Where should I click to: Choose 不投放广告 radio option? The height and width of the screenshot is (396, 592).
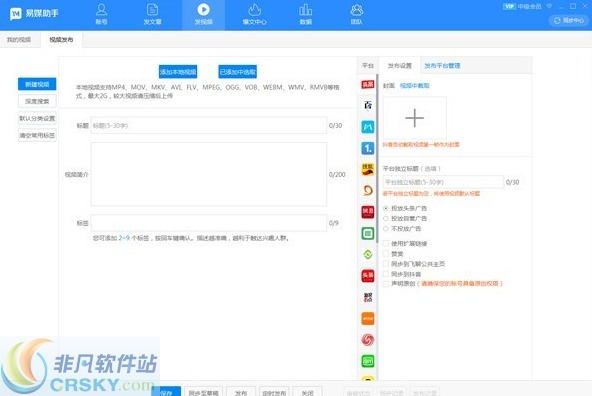386,229
